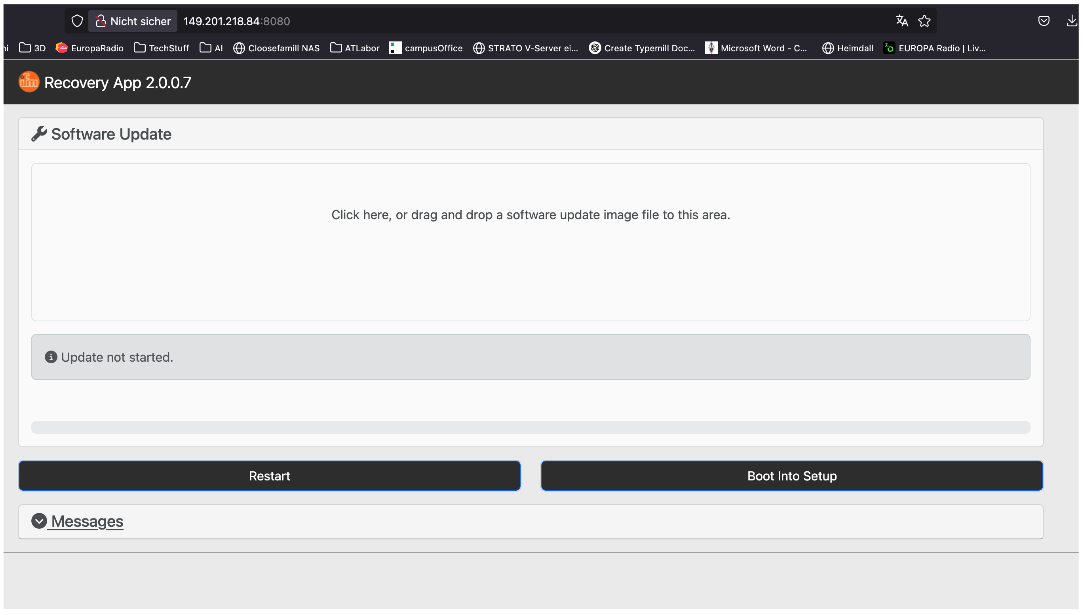
Task: Click the info icon on Update not started banner
Action: point(51,356)
